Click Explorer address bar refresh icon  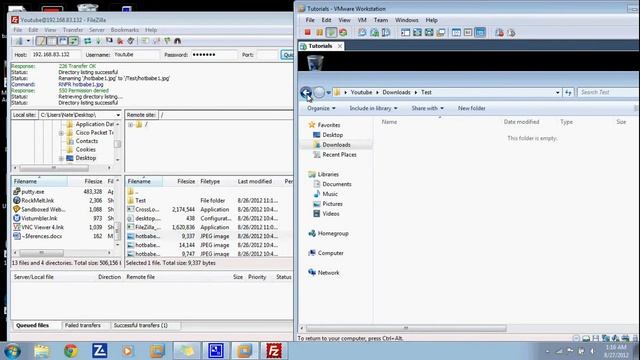click(x=568, y=92)
